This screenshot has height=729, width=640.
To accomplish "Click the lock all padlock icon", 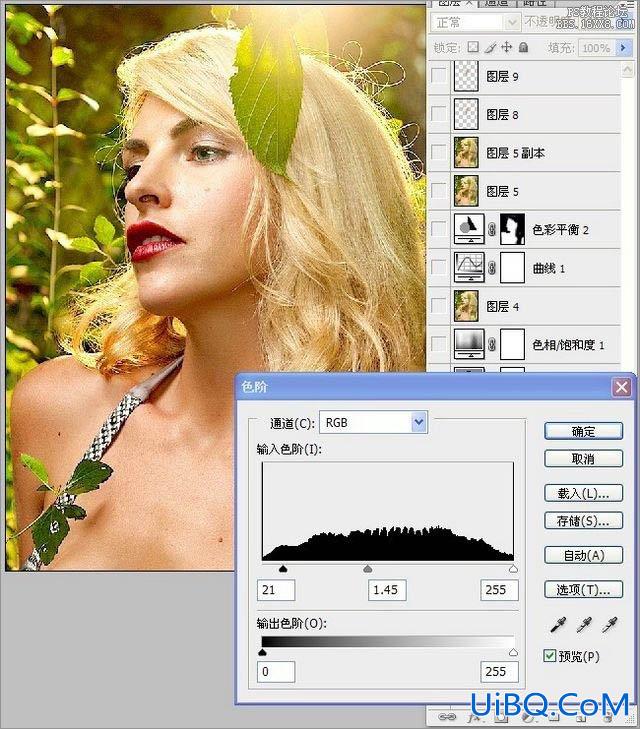I will point(523,47).
